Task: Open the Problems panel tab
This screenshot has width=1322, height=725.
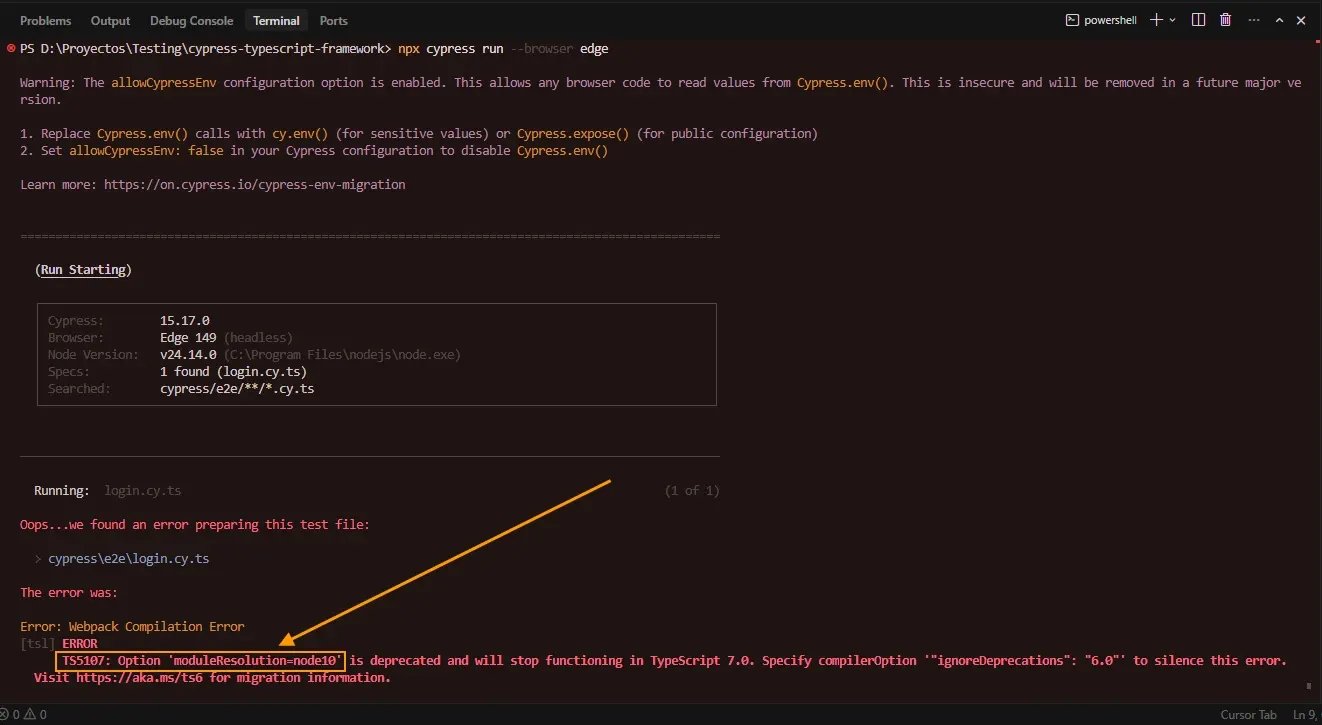Action: (x=46, y=20)
